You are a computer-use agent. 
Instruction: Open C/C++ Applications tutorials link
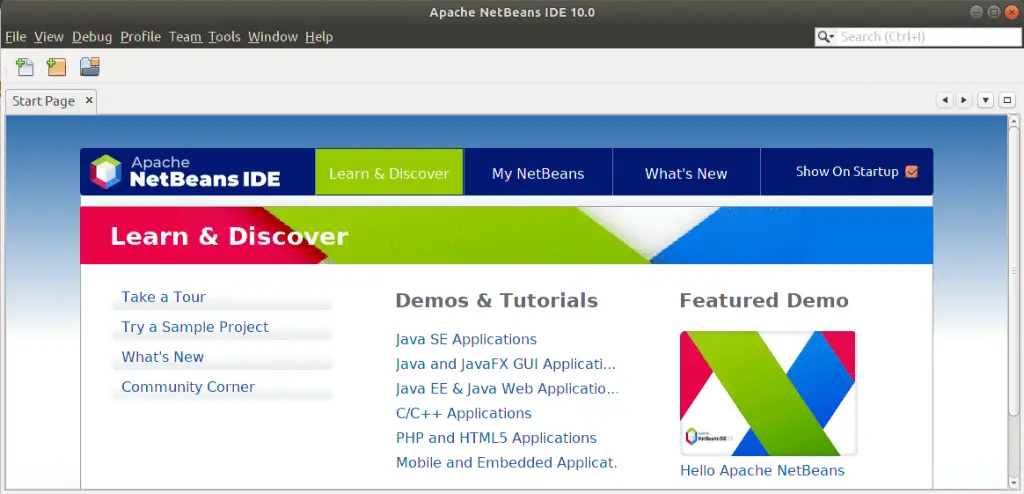[464, 414]
